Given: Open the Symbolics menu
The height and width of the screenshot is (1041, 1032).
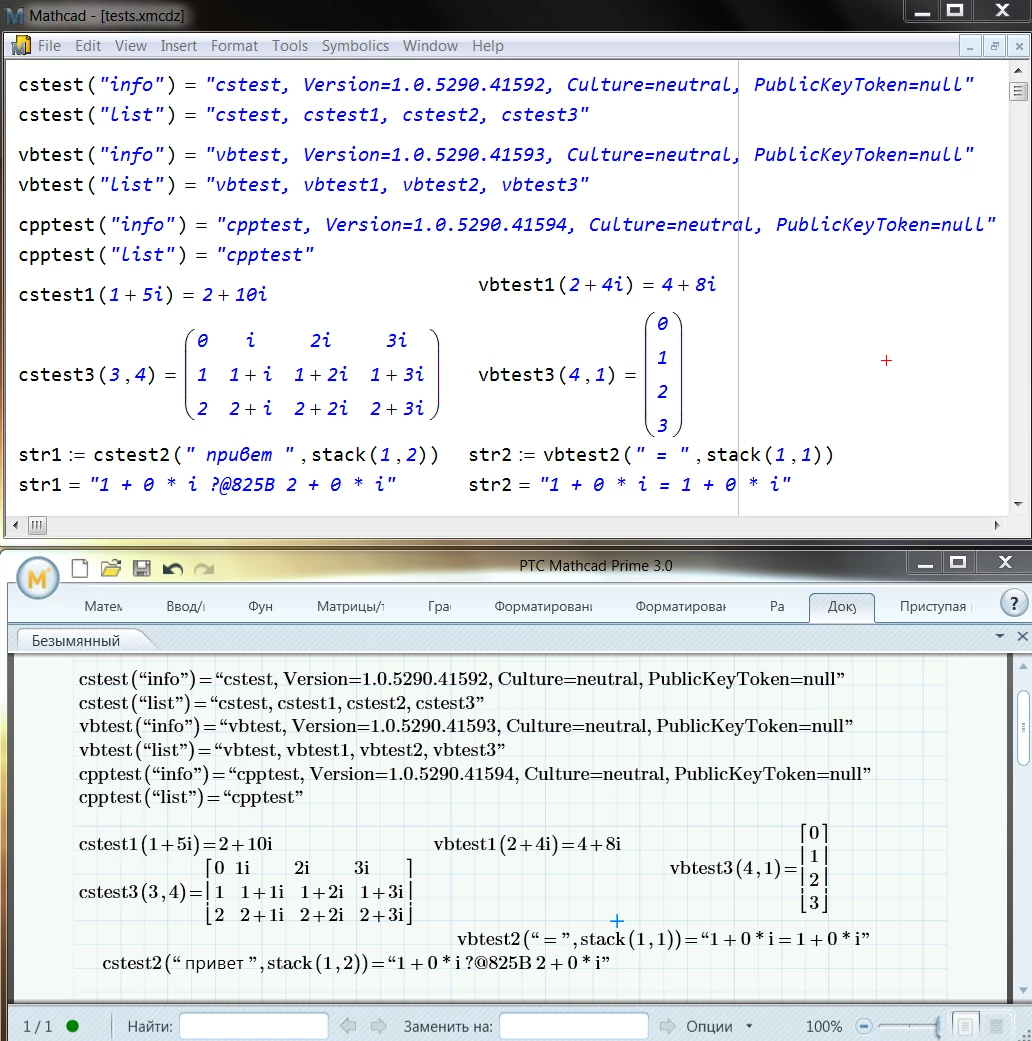Looking at the screenshot, I should coord(355,46).
